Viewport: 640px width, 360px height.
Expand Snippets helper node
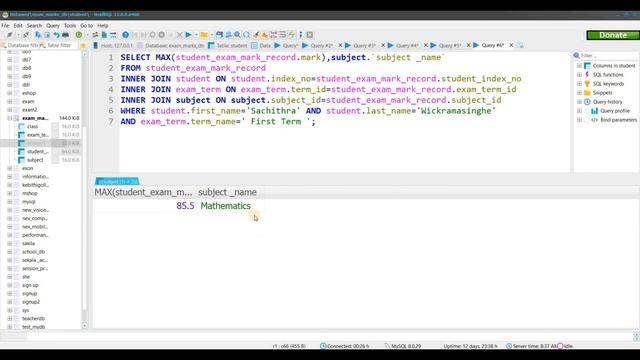pyautogui.click(x=579, y=93)
